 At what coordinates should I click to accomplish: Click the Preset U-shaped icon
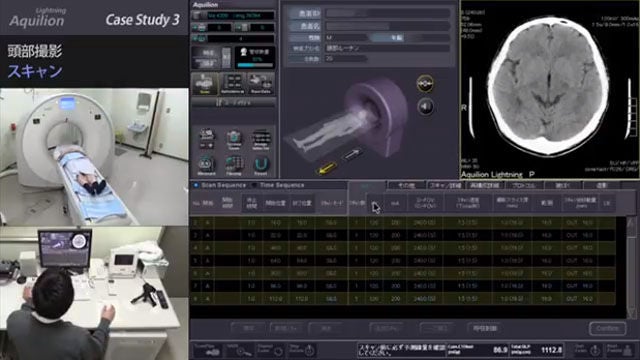click(x=261, y=165)
